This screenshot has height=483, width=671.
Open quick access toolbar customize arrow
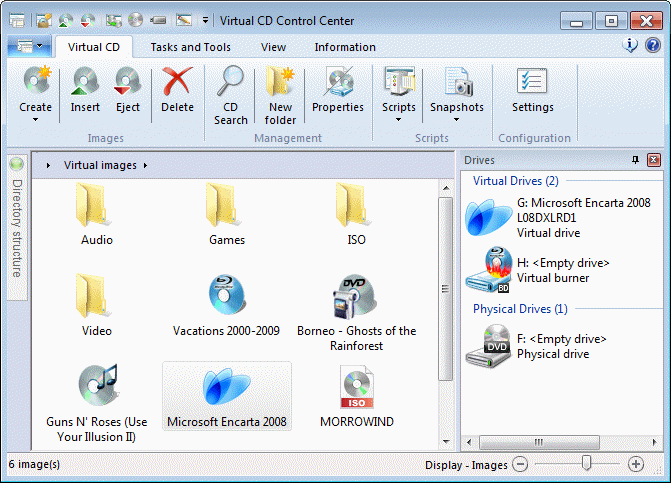click(x=205, y=20)
